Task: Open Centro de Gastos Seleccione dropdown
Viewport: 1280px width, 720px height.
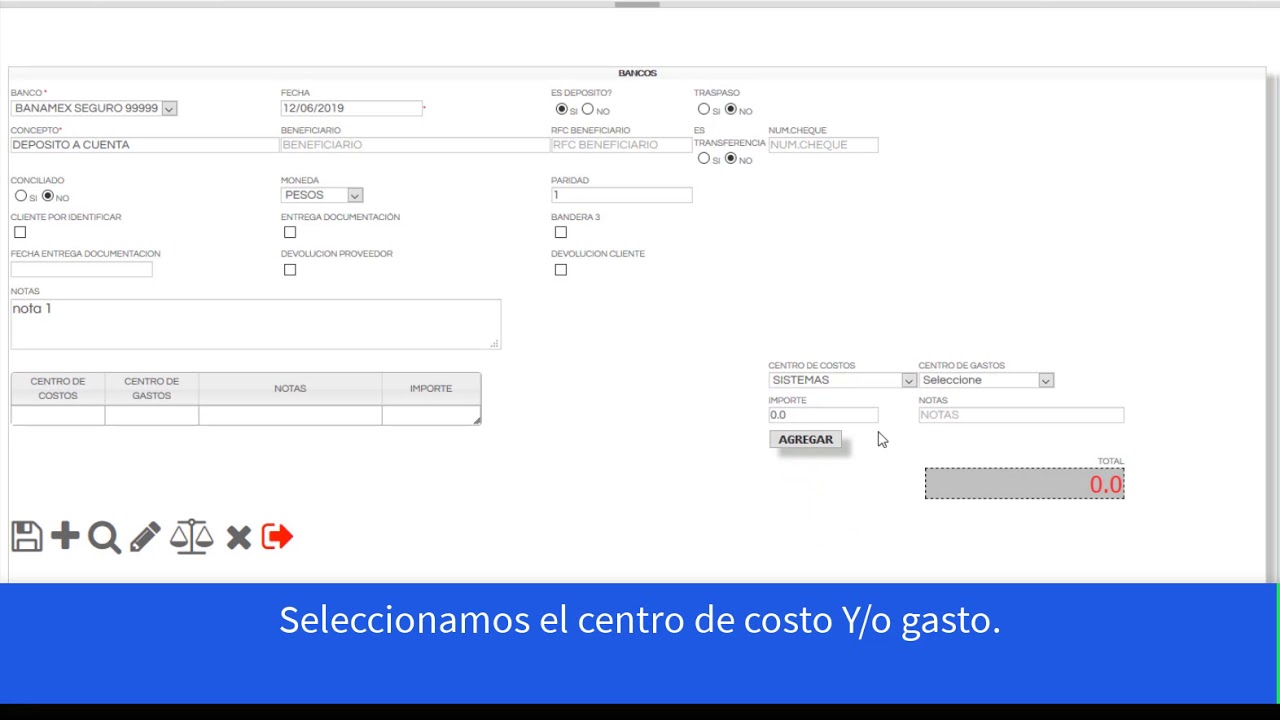Action: (x=986, y=380)
